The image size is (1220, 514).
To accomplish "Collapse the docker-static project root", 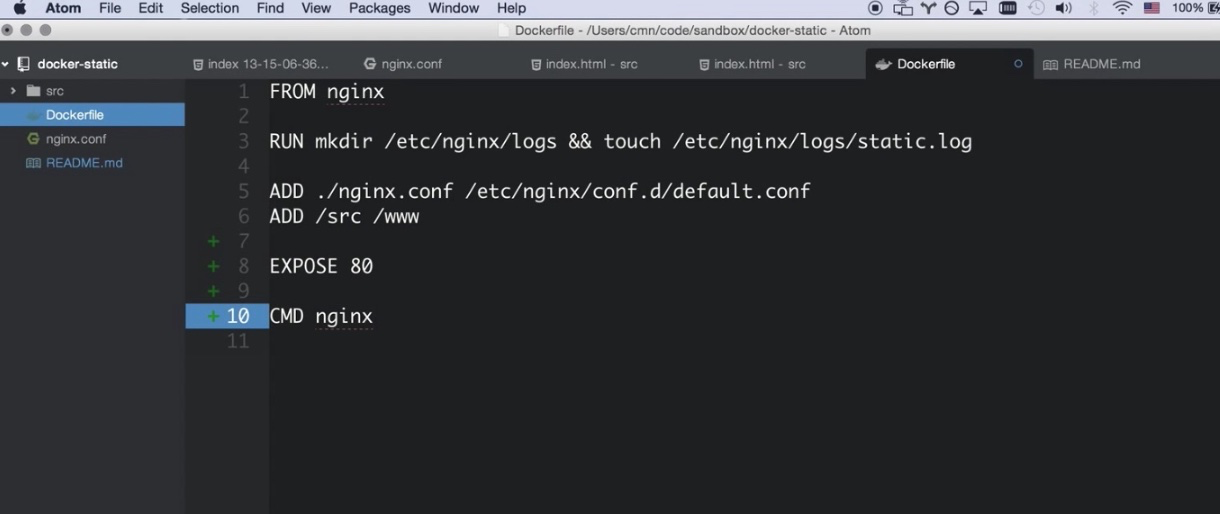I will coord(5,64).
